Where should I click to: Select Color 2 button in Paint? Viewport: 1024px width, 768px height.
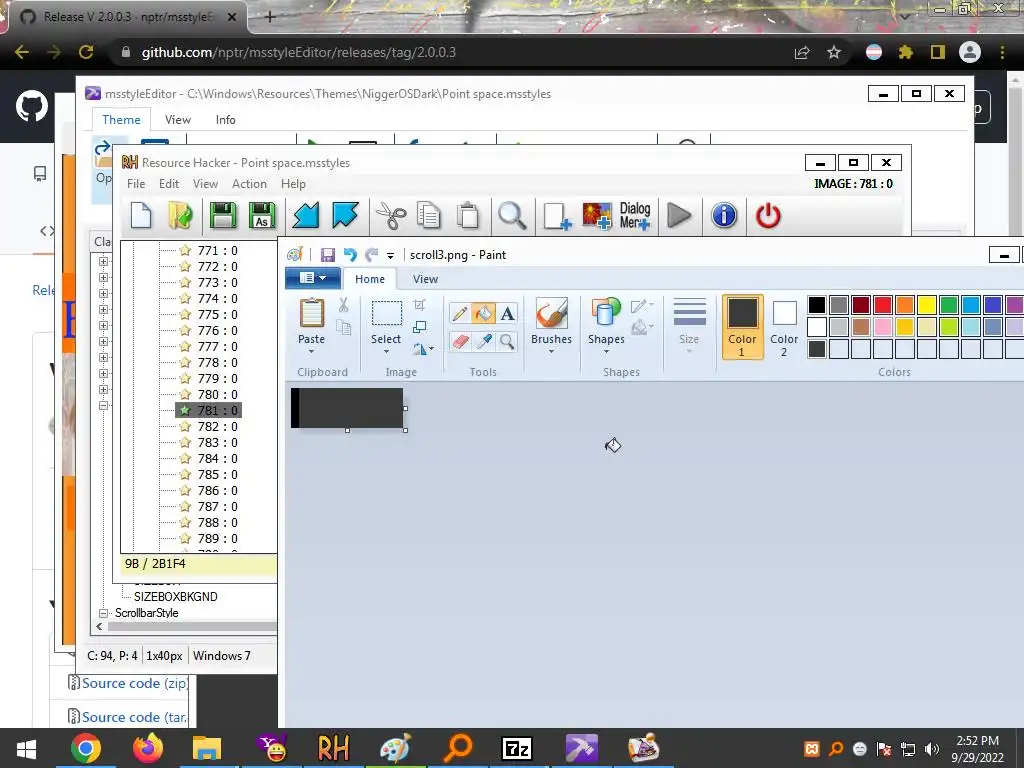click(784, 327)
